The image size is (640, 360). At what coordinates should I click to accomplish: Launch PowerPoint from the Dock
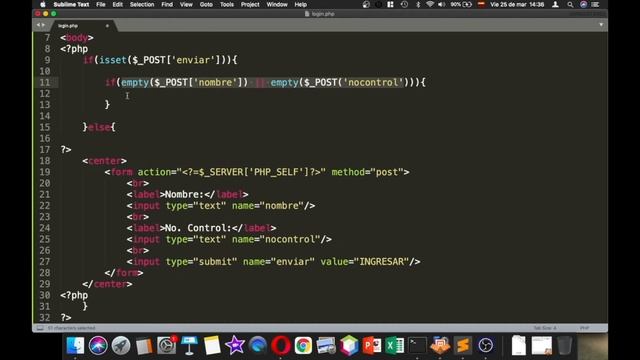tap(371, 345)
